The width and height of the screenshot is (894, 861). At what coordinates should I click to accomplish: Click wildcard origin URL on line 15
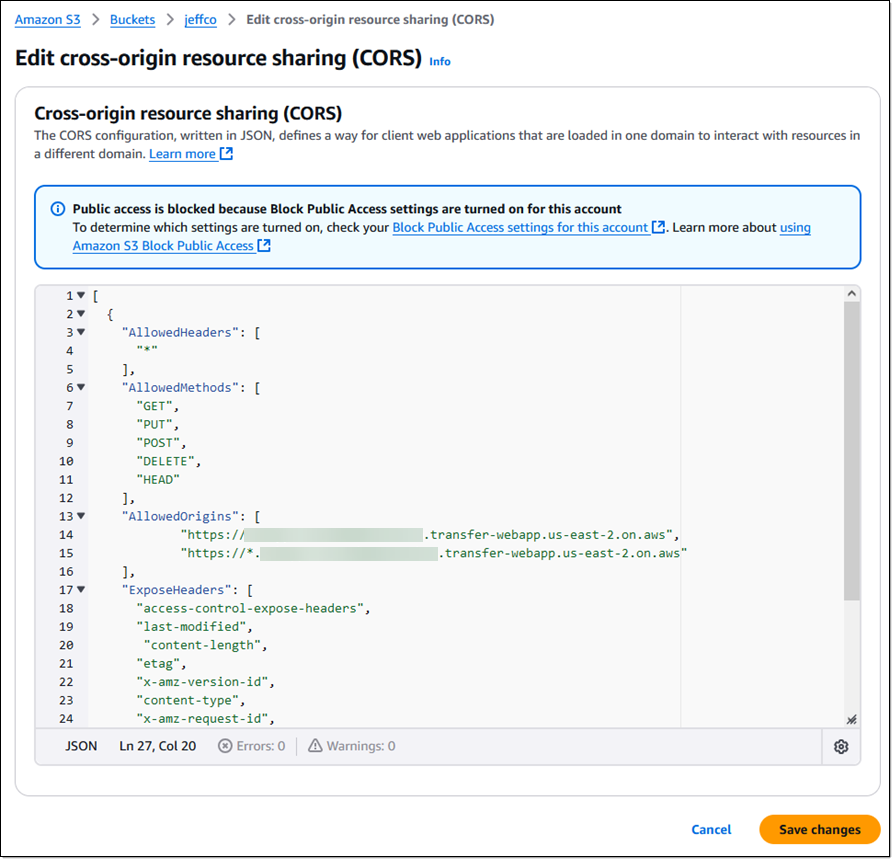[434, 553]
